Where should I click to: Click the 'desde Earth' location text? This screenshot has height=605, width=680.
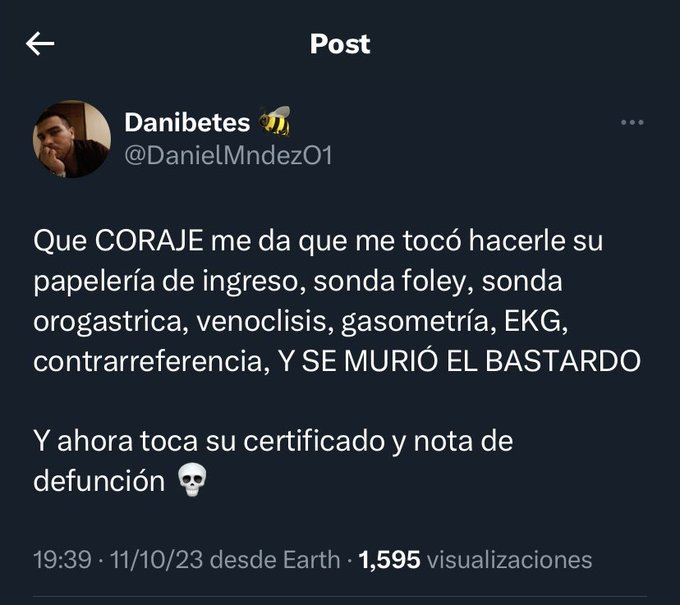275,559
